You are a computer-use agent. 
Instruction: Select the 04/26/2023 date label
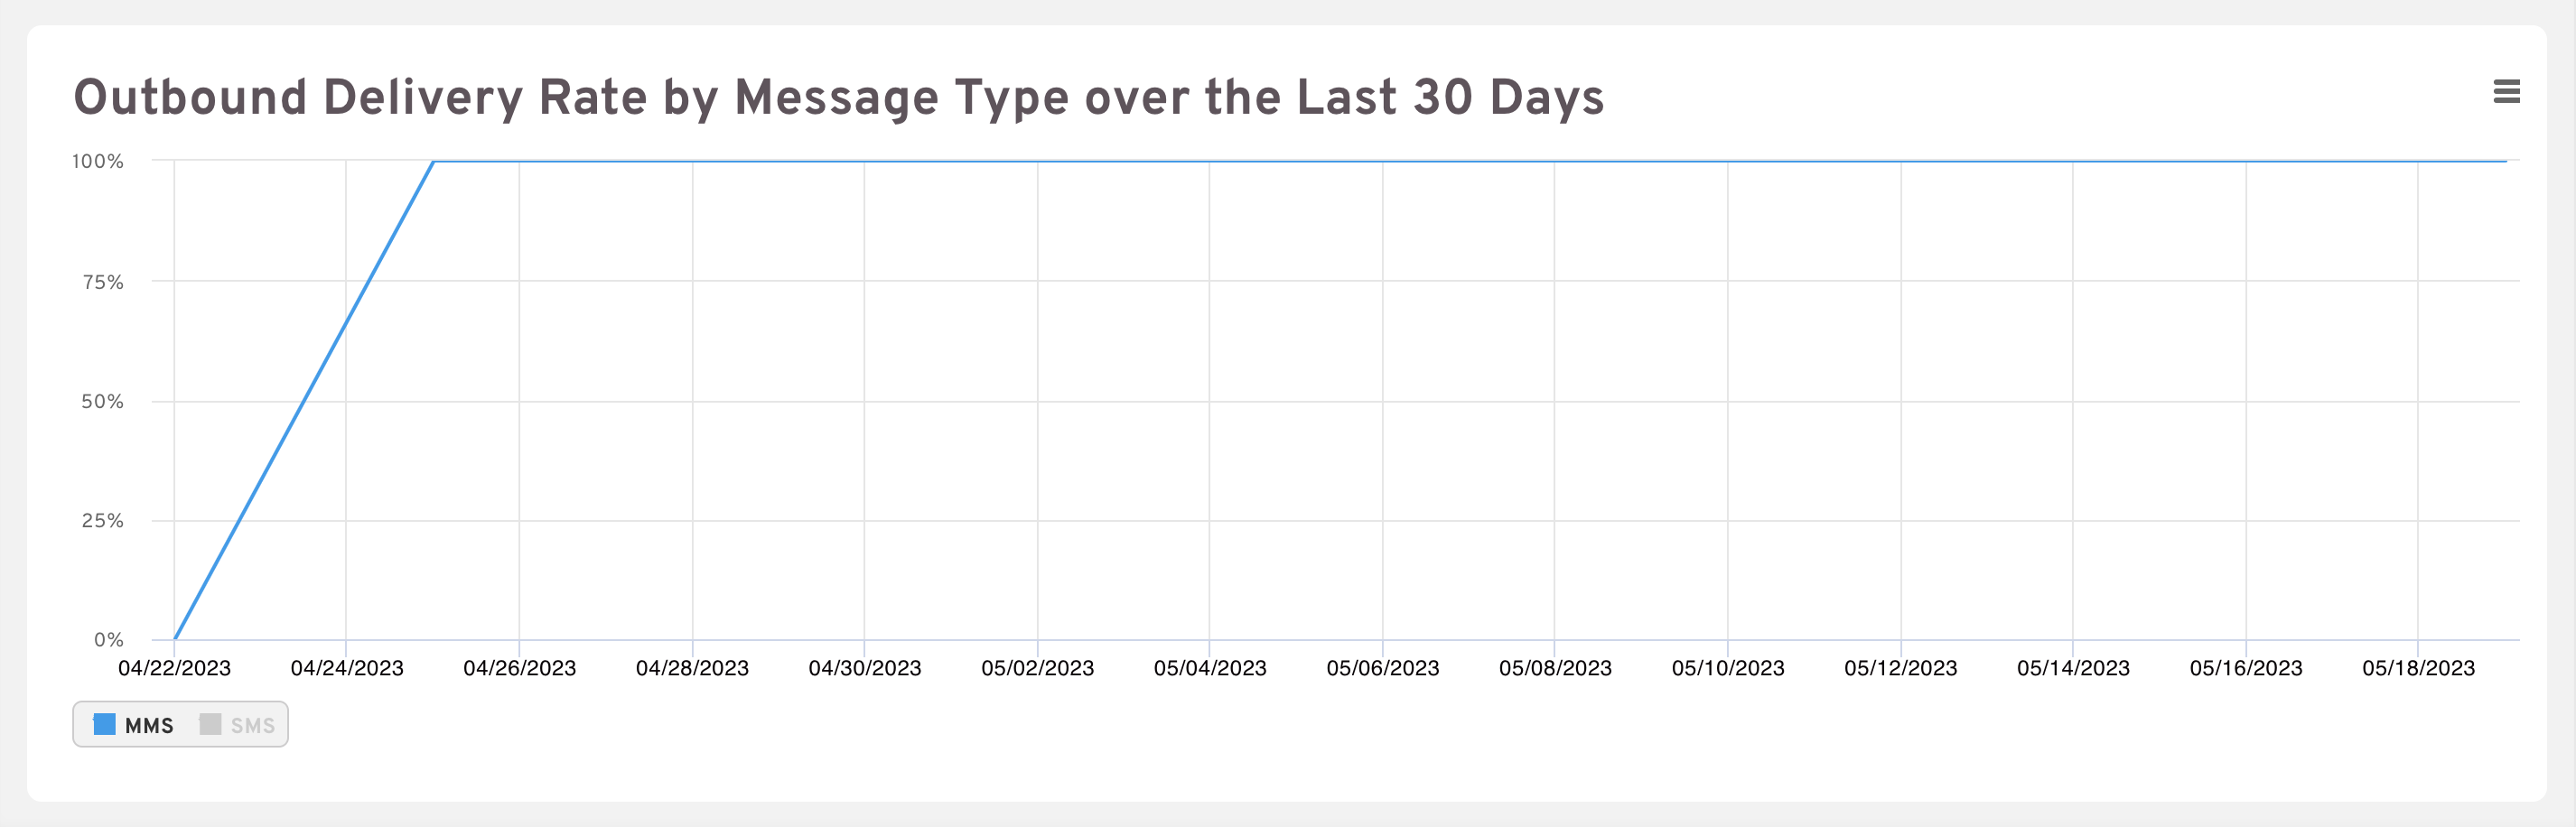[519, 668]
